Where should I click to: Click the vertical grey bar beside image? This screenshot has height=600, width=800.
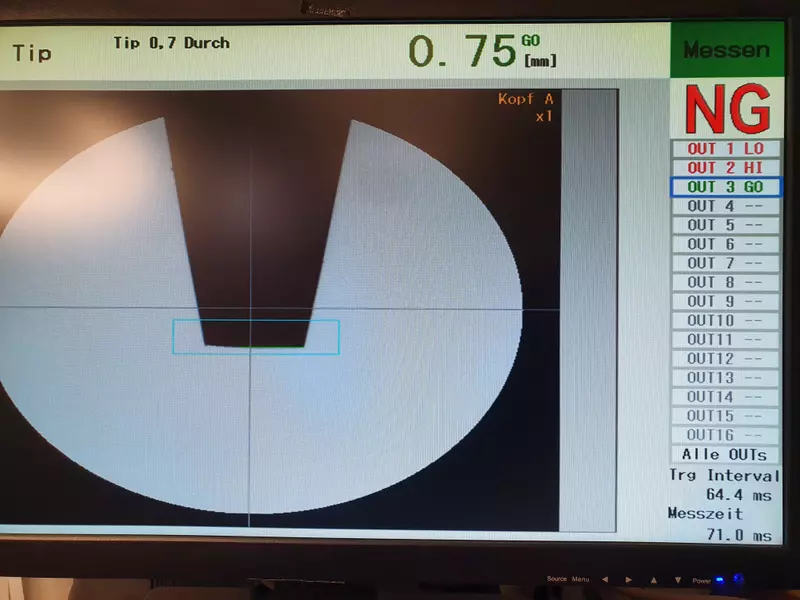[588, 310]
